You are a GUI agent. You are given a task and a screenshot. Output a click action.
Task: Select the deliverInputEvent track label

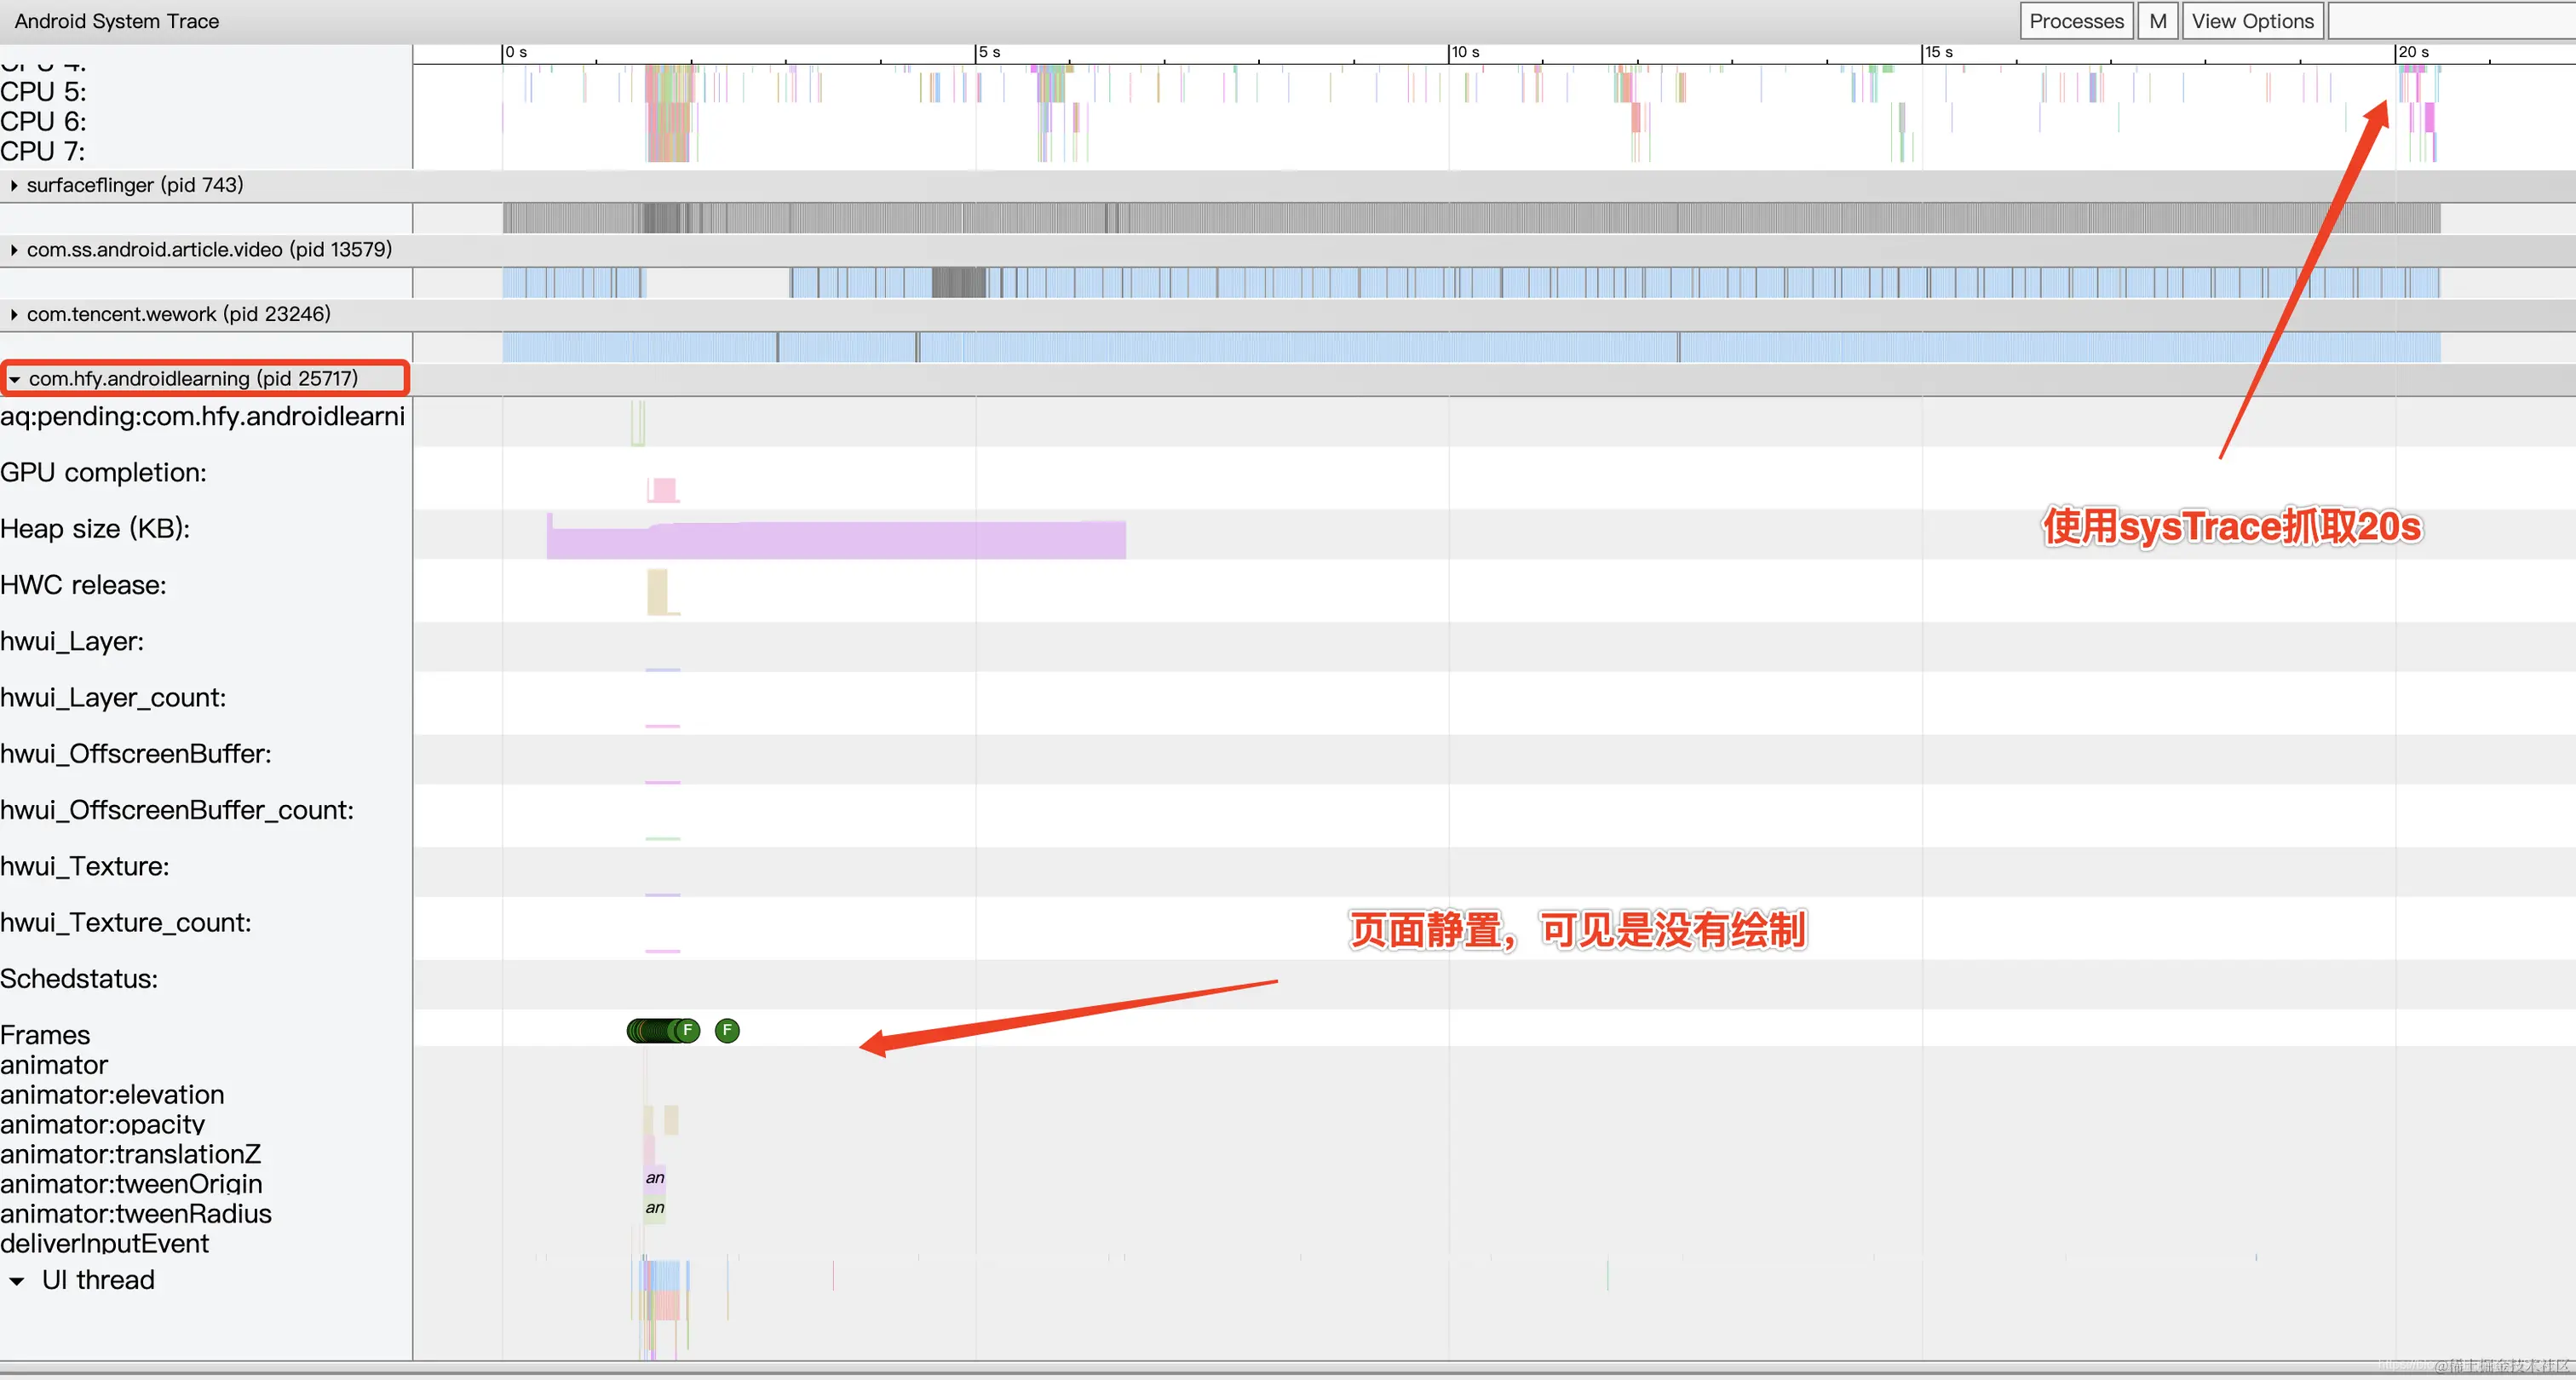(105, 1243)
